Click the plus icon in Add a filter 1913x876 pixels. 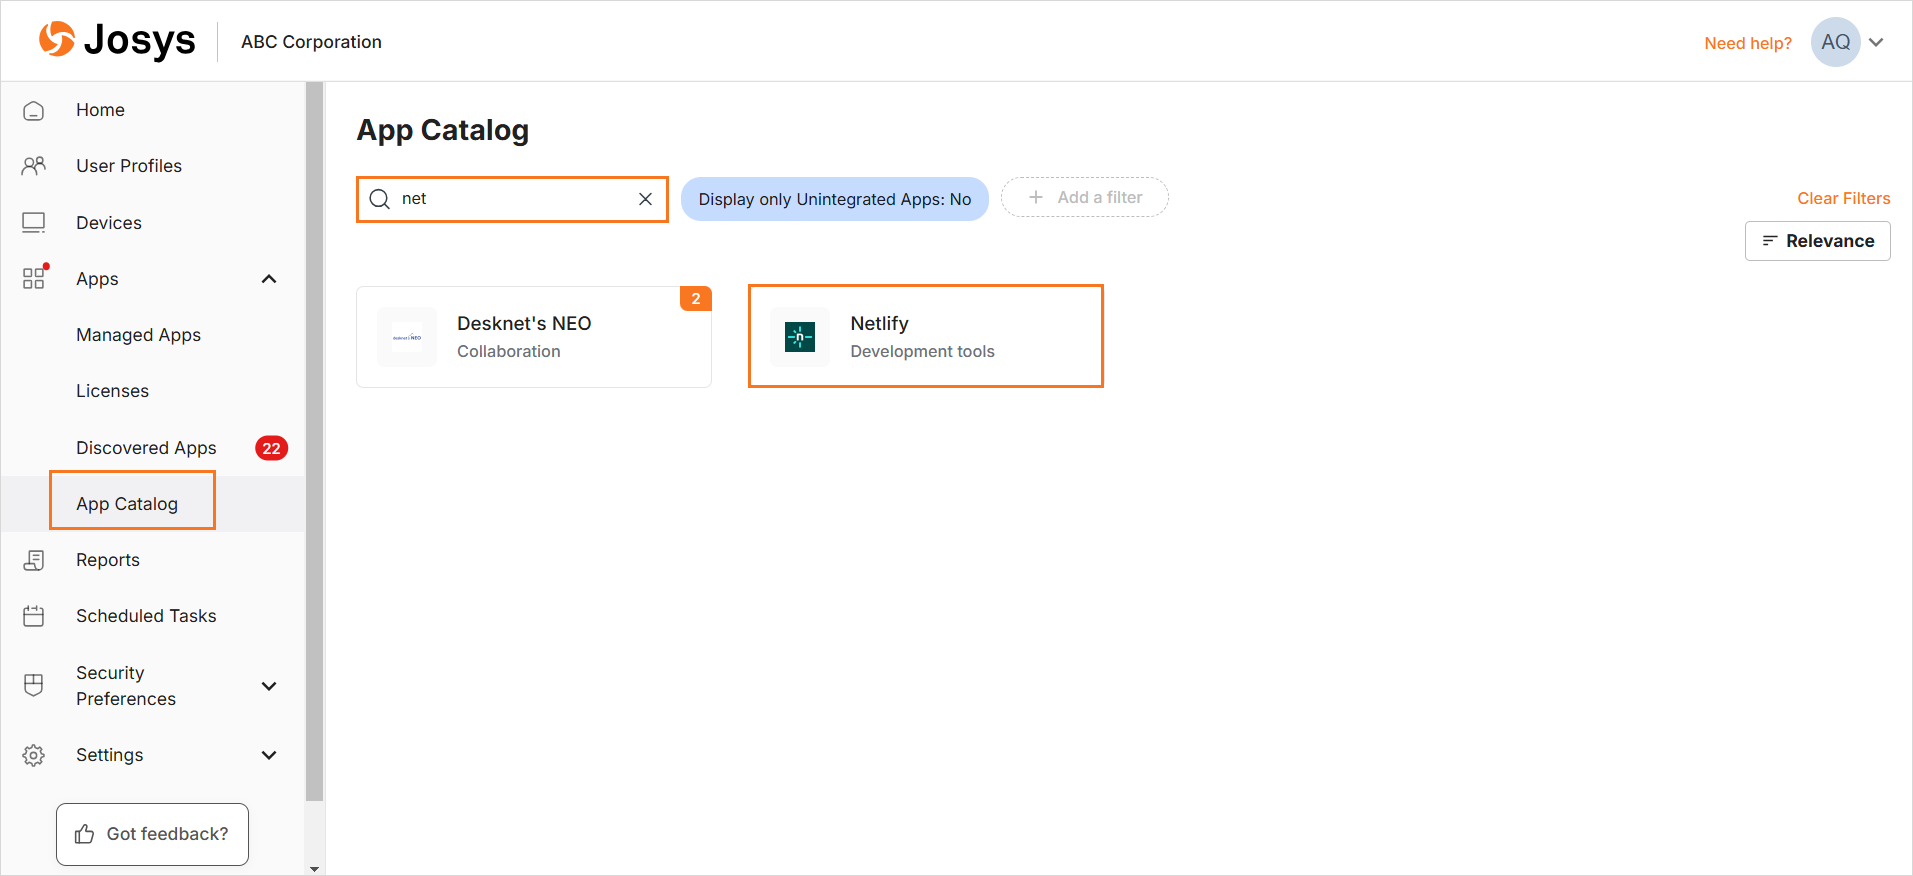pos(1036,197)
